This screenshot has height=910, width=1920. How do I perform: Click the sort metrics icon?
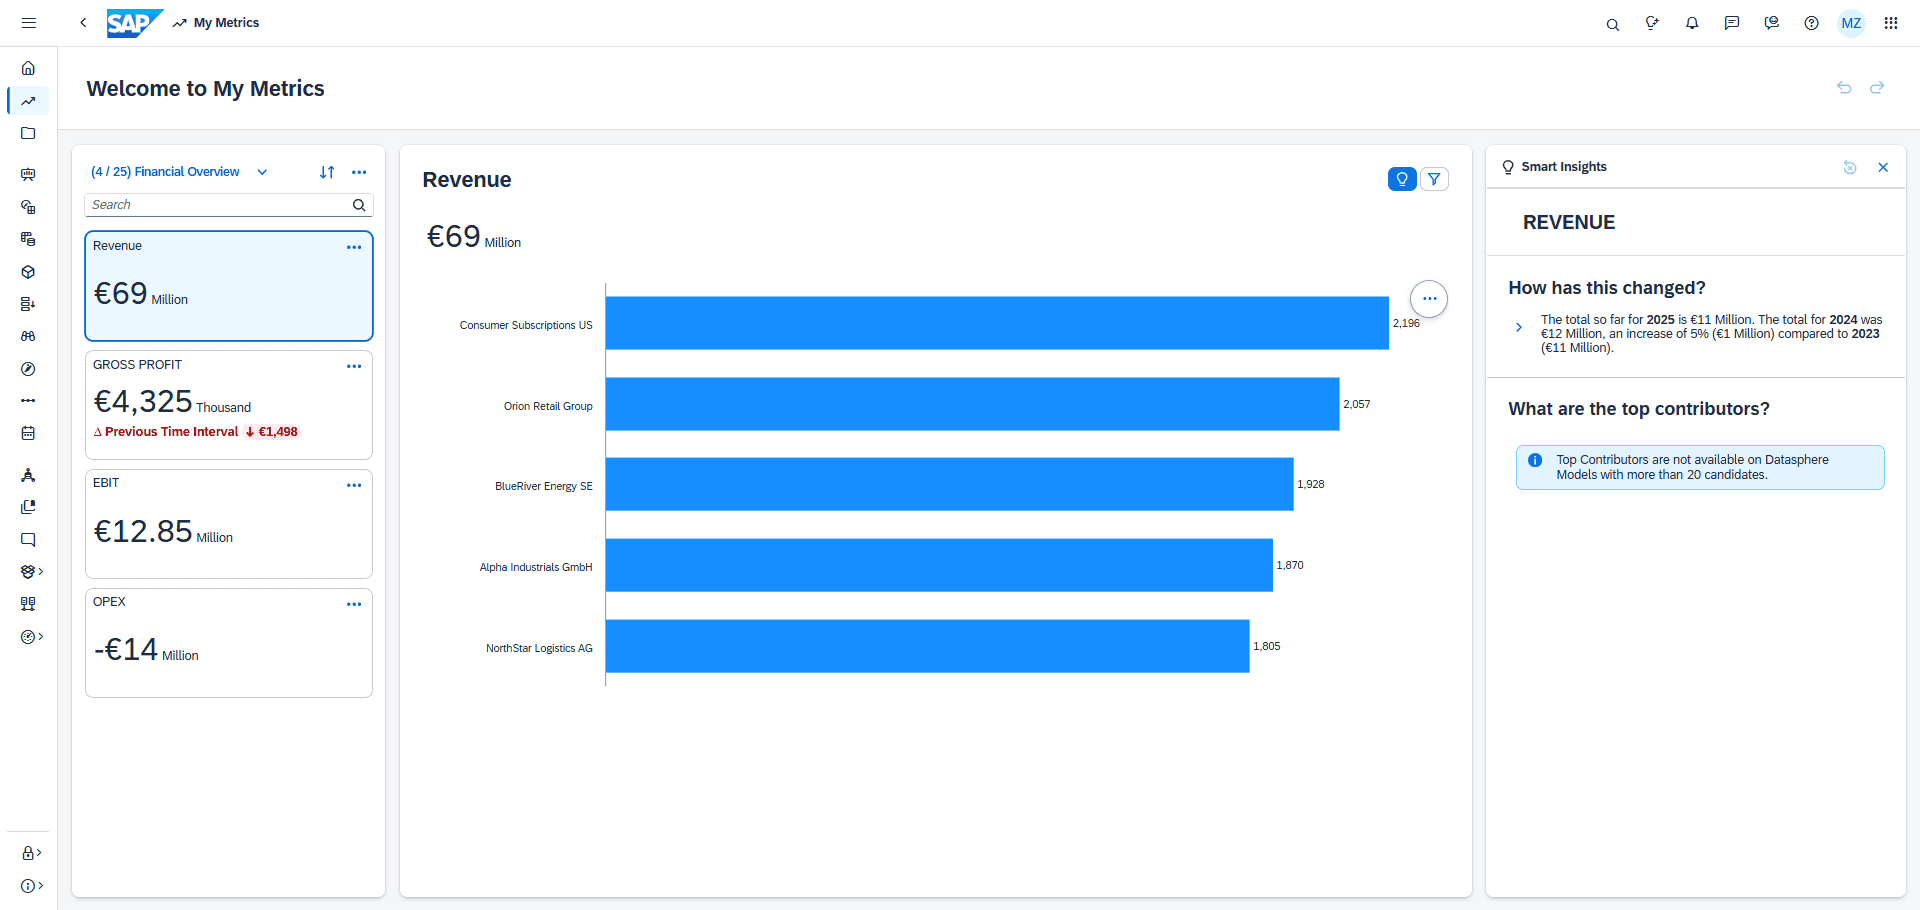(327, 172)
